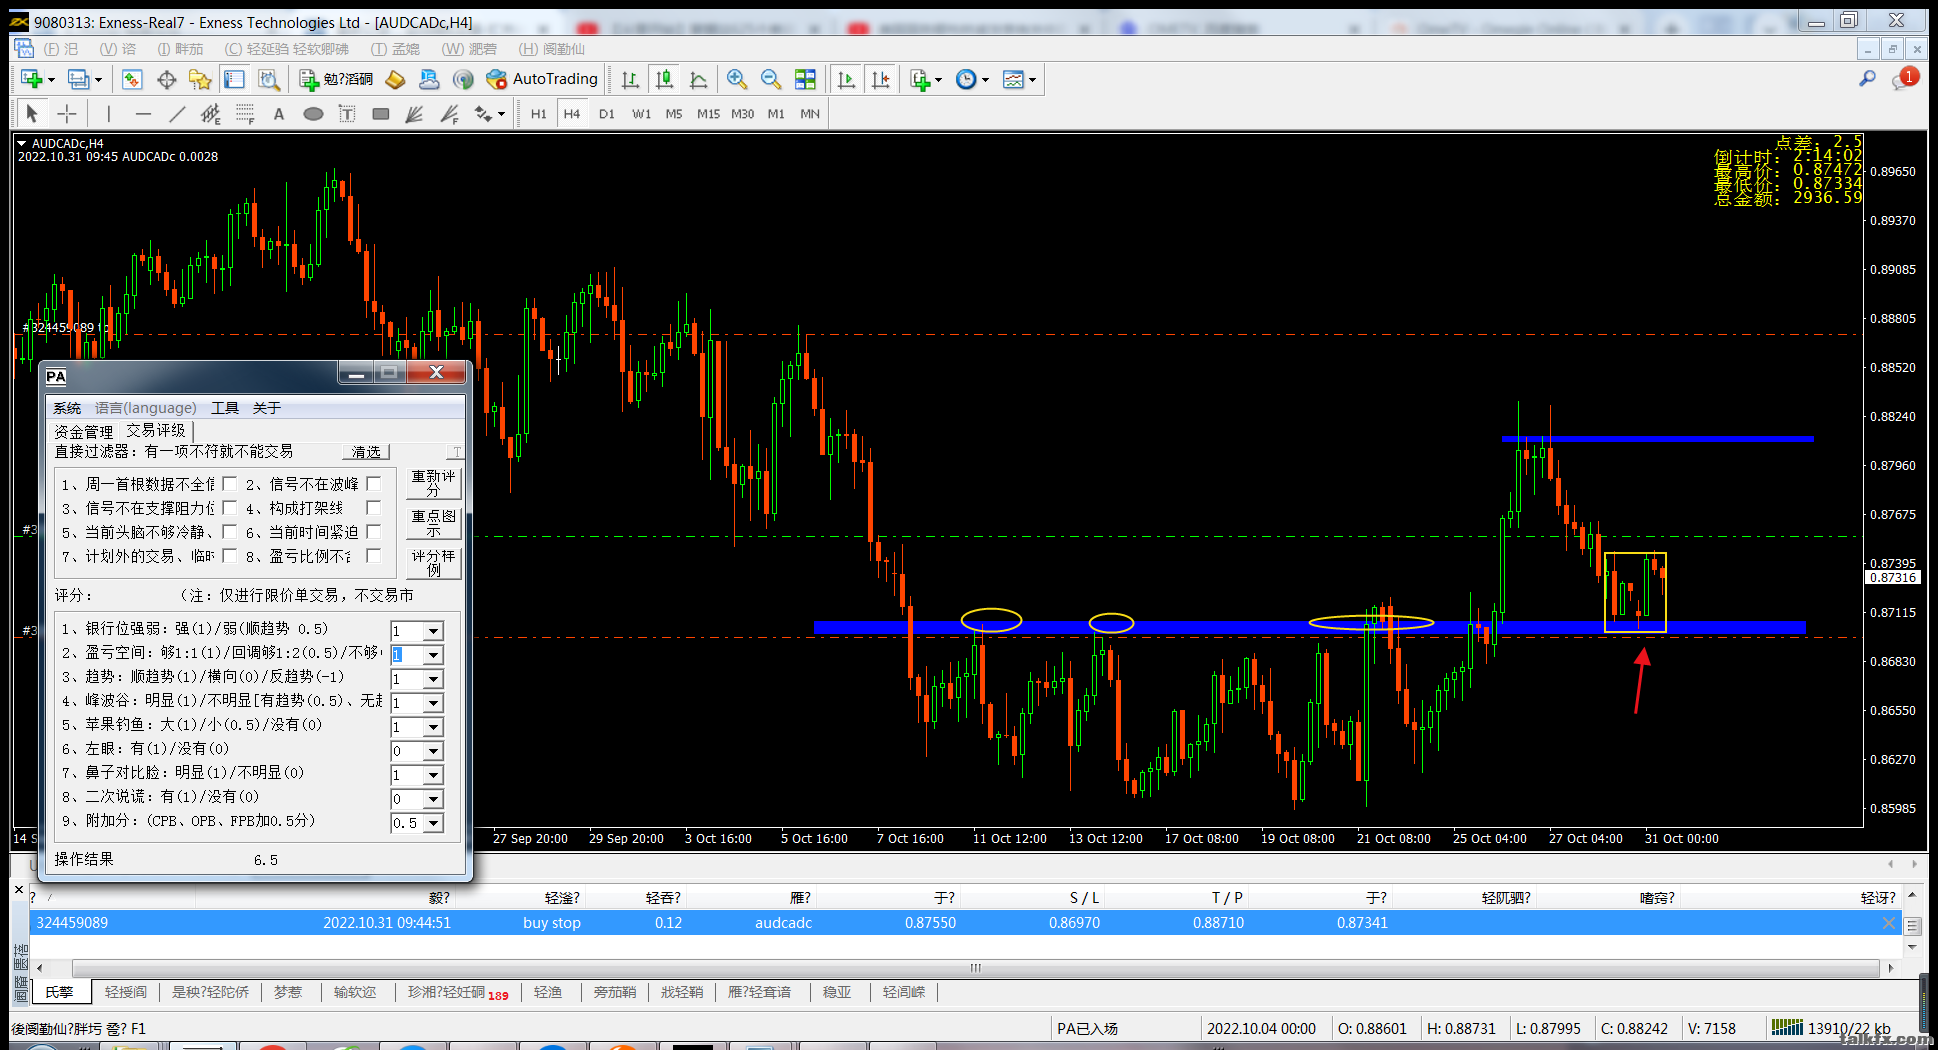Zoom in on the chart
This screenshot has height=1050, width=1938.
(737, 79)
